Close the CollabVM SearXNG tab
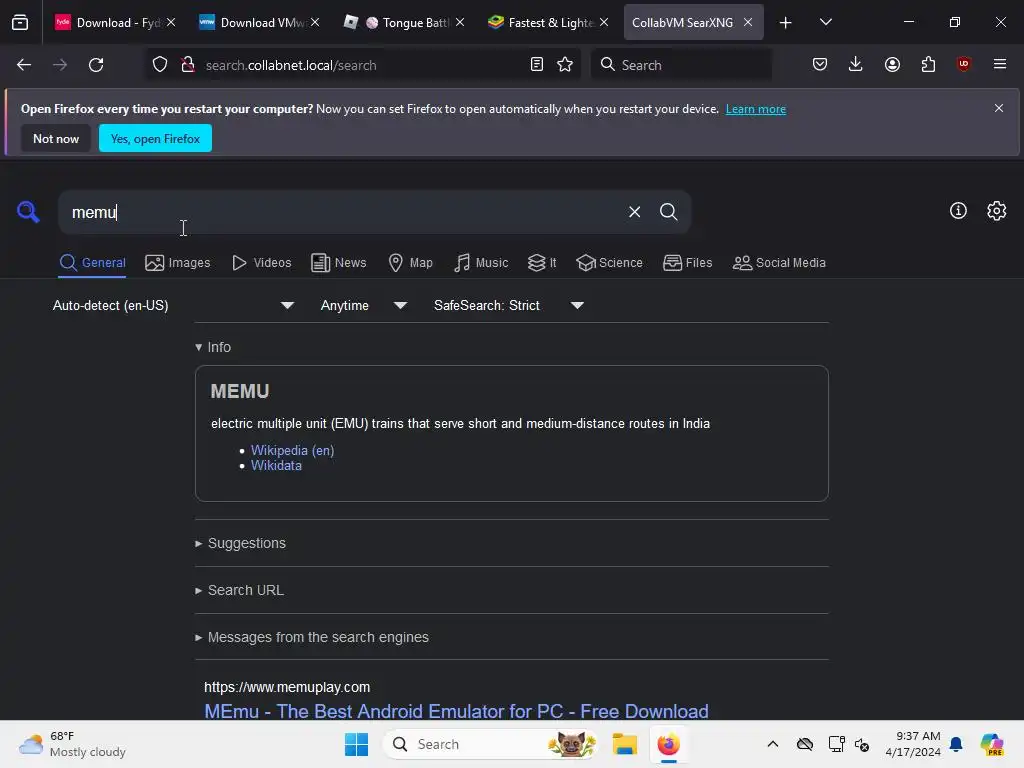The height and width of the screenshot is (768, 1024). (x=748, y=22)
